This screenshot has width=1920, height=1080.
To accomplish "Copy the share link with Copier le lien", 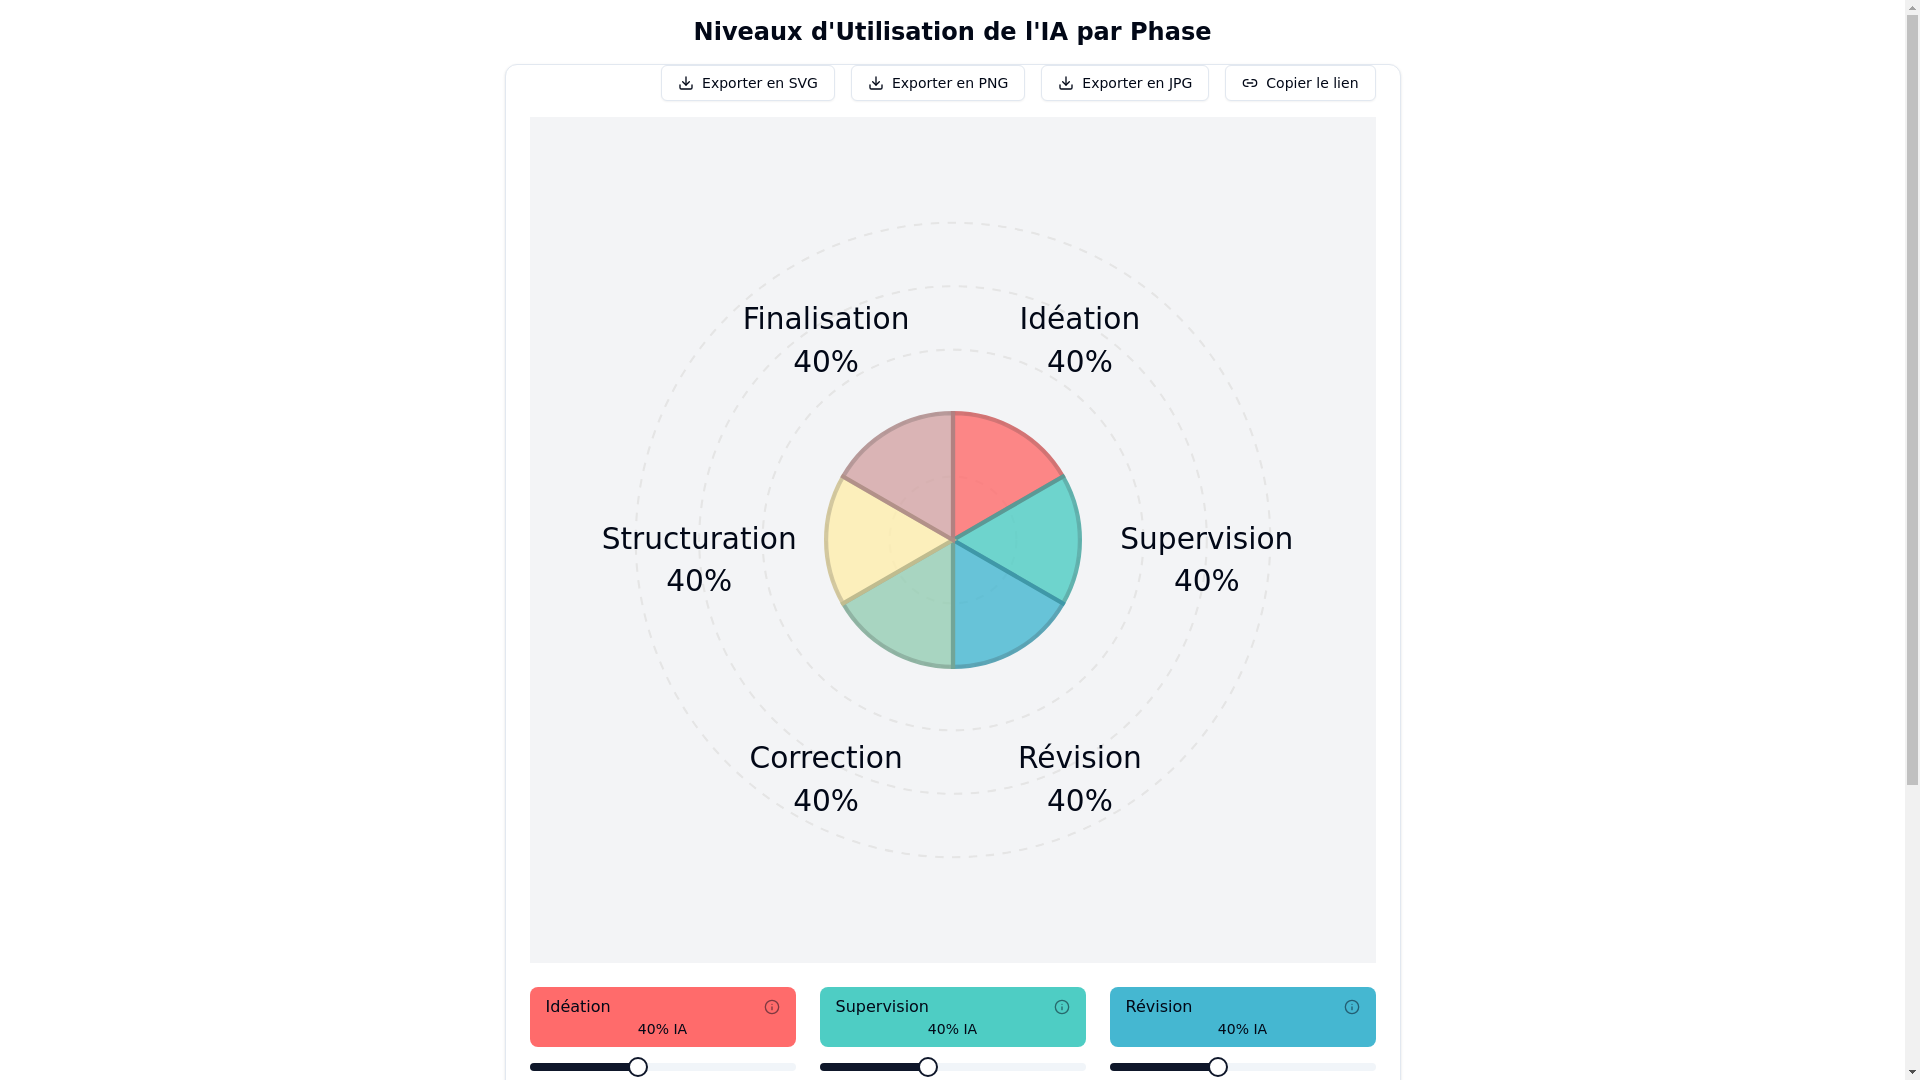I will (x=1300, y=83).
